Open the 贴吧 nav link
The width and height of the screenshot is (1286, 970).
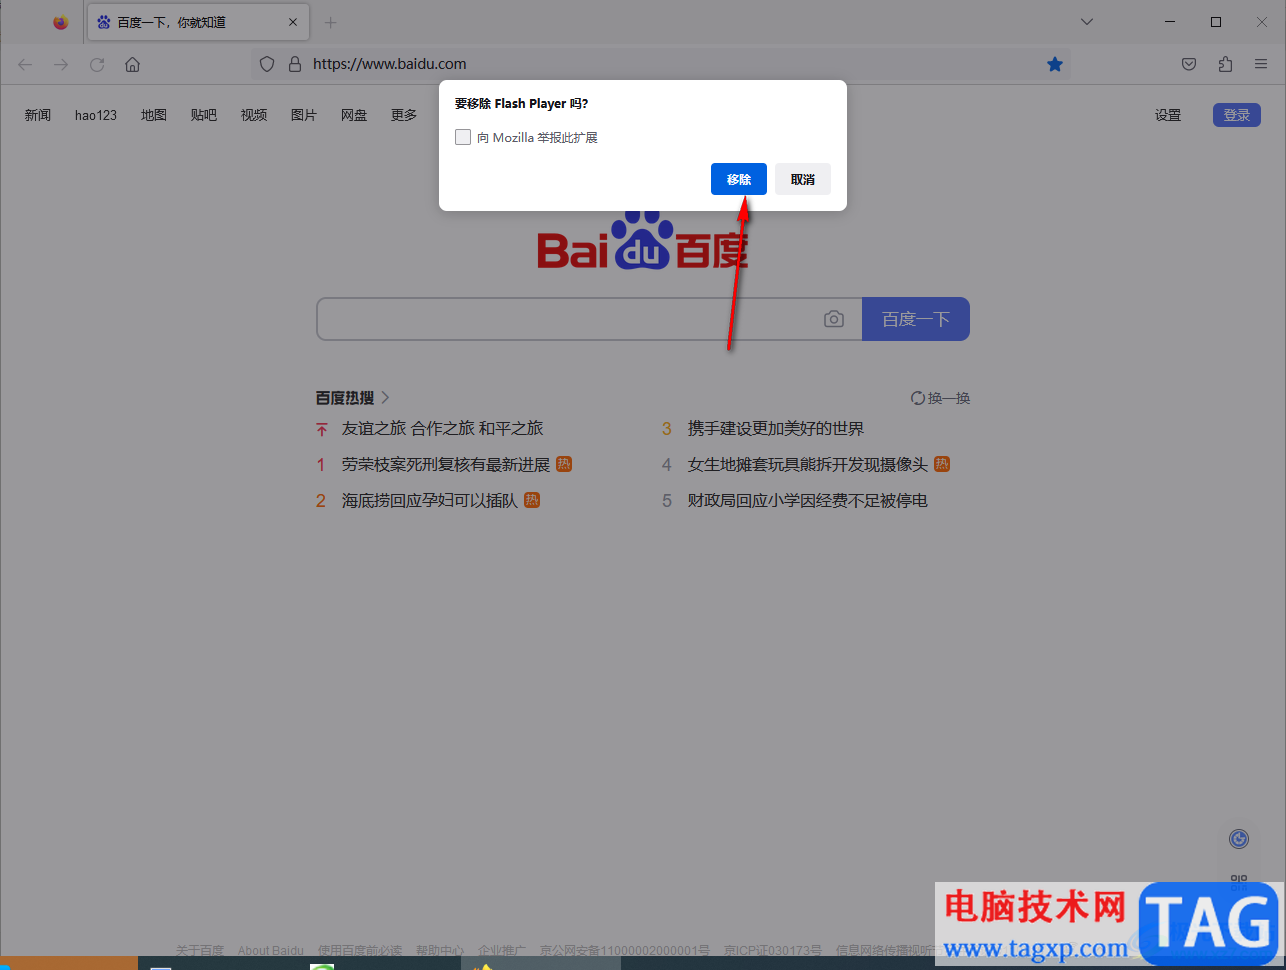(x=204, y=115)
